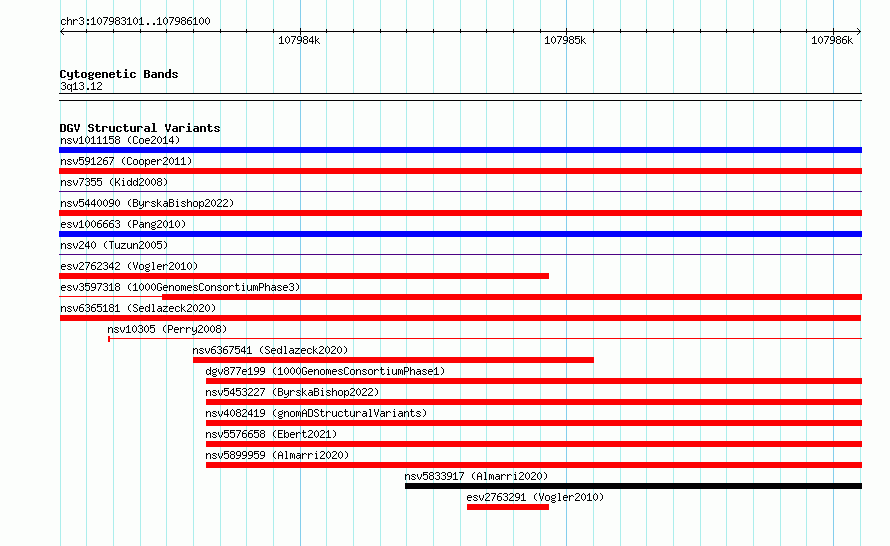Click the nsv1011158 (Coe2014) label
890x546 pixels.
click(120, 140)
